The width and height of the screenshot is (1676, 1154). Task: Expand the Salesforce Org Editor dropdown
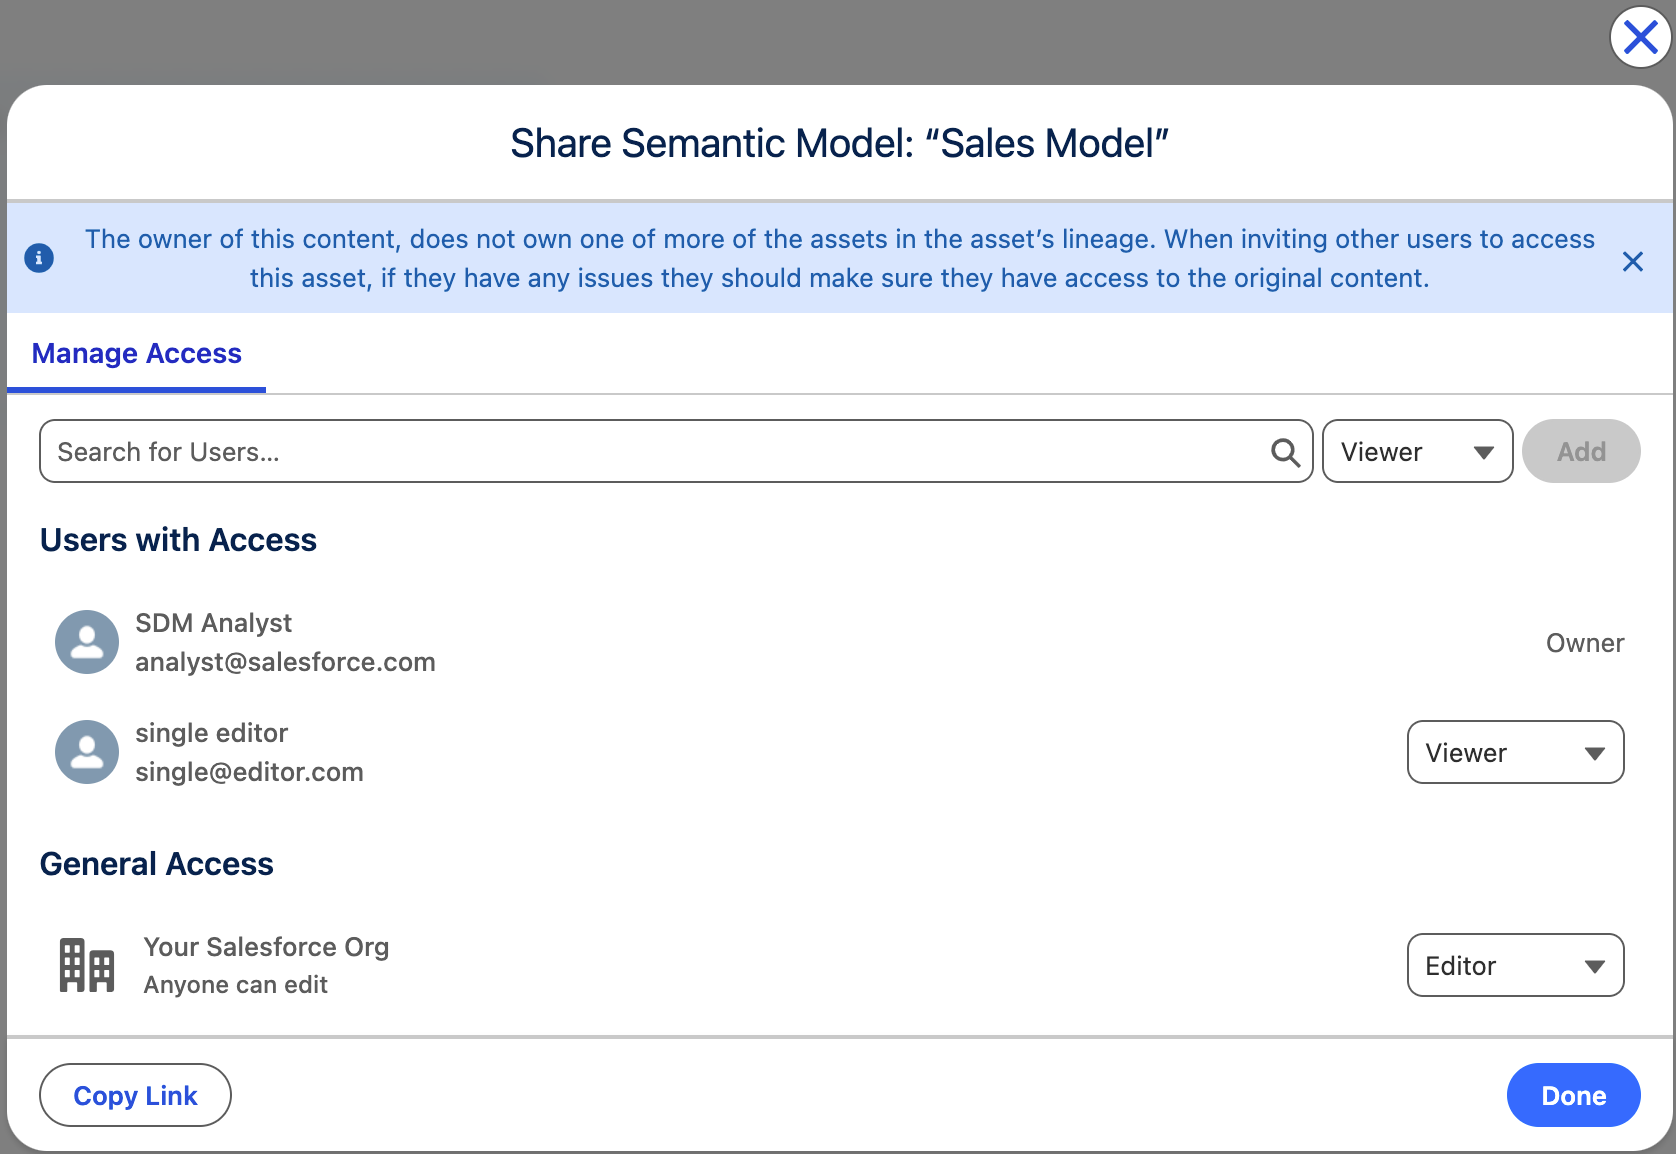pyautogui.click(x=1514, y=966)
